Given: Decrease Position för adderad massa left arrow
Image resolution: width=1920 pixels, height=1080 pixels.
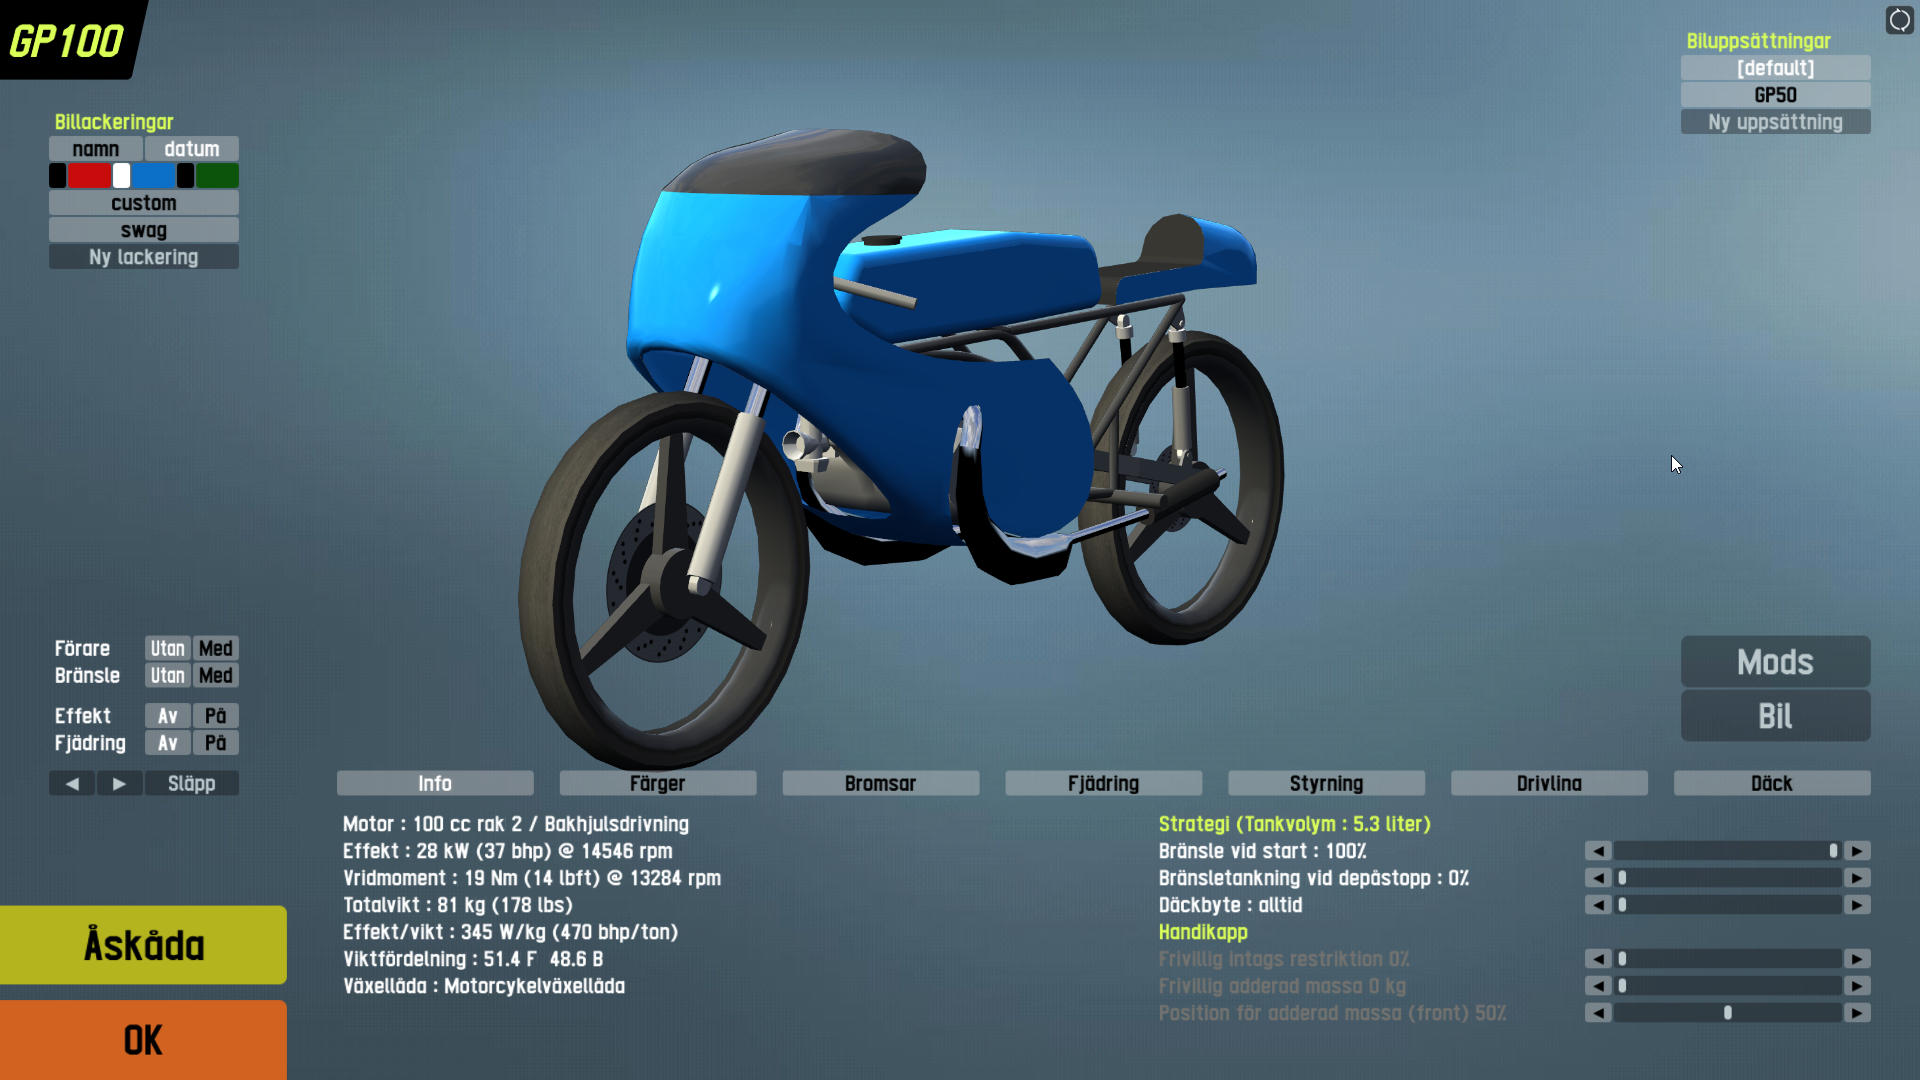Looking at the screenshot, I should pos(1598,1013).
